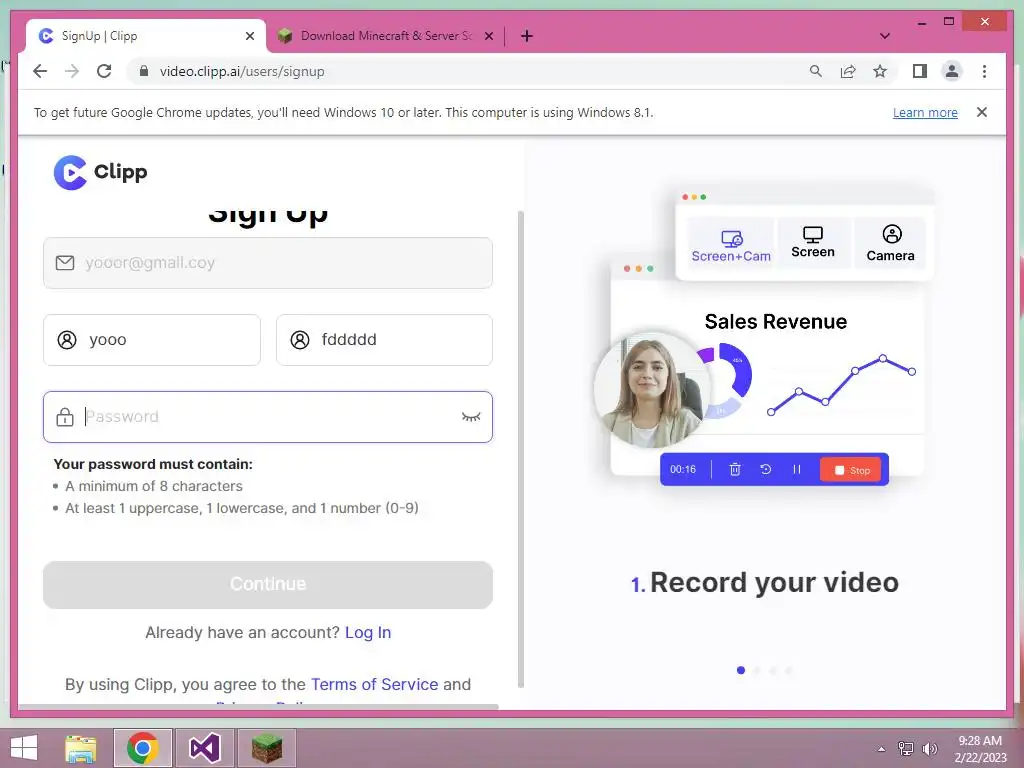1024x768 pixels.
Task: Click the 'Sales Revenue' chart title
Action: (776, 321)
